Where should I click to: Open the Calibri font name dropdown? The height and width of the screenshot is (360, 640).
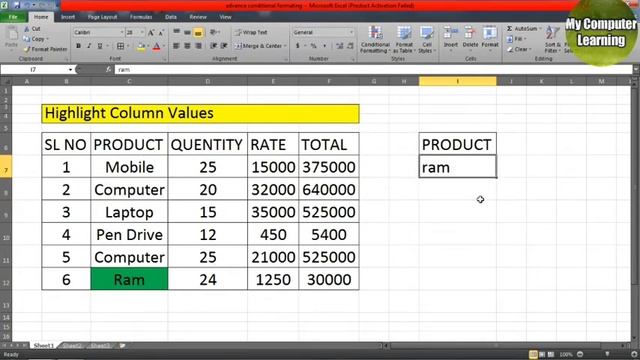click(121, 32)
